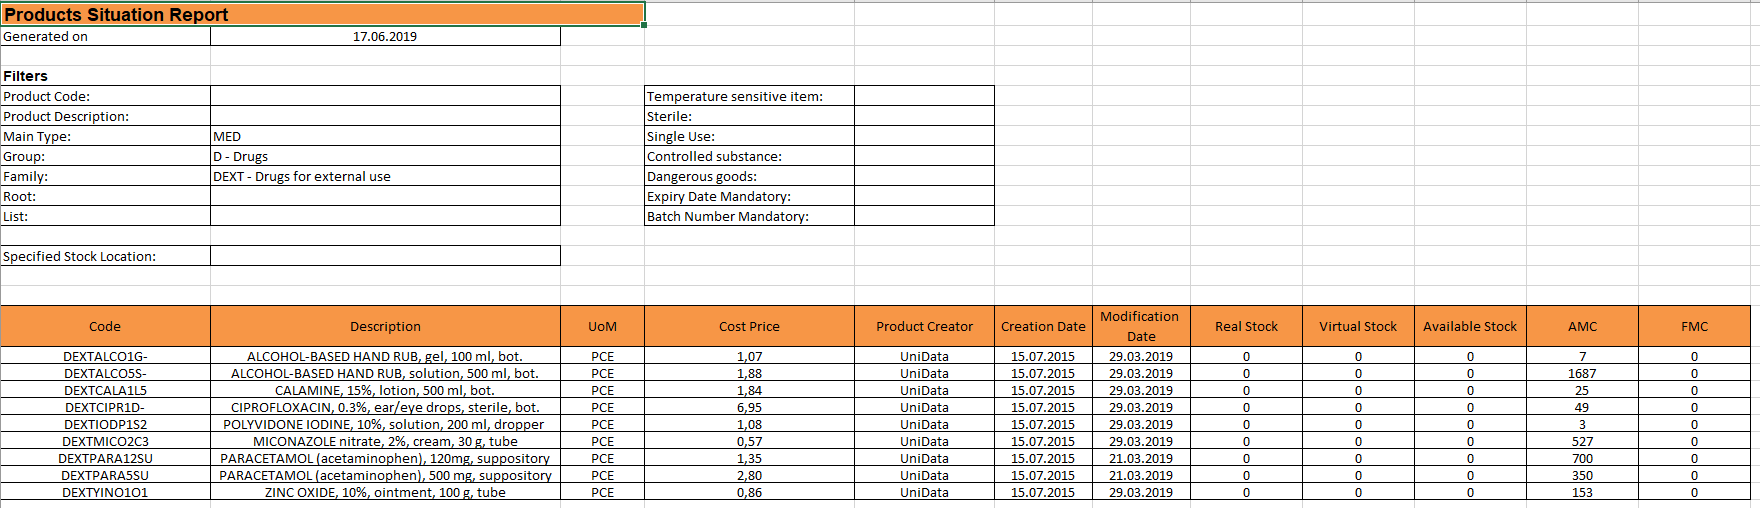The image size is (1760, 508).
Task: Select the Products Situation Report title cell
Action: point(322,14)
